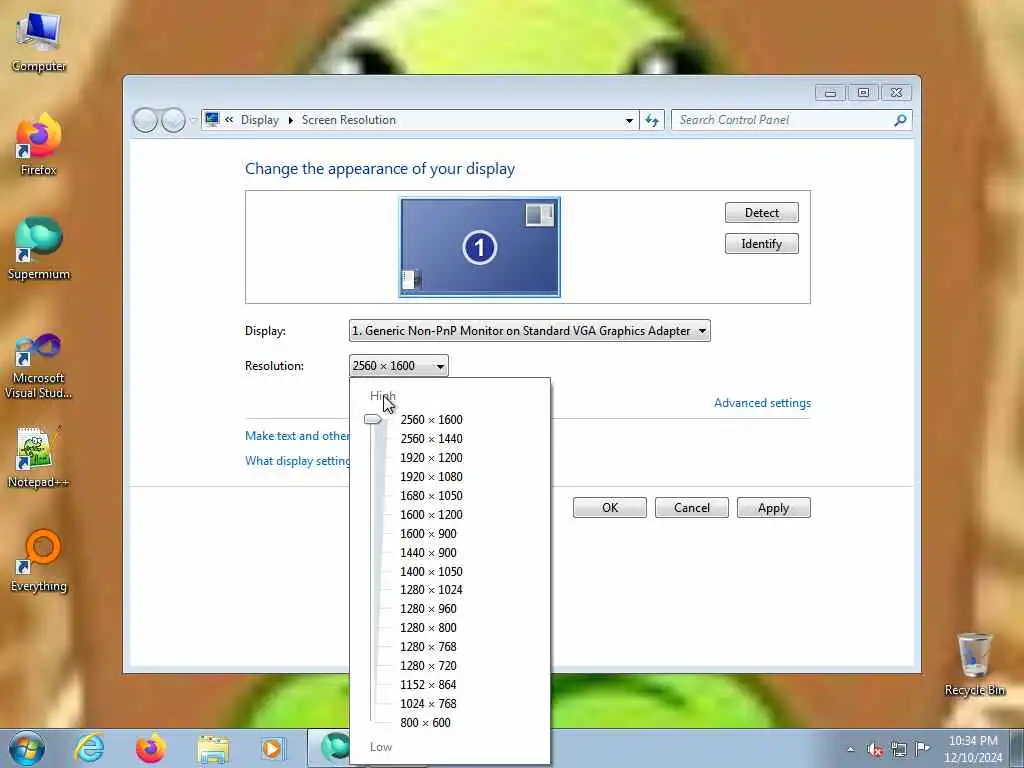Select 1280 × 1024 resolution
Viewport: 1024px width, 768px height.
tap(431, 590)
